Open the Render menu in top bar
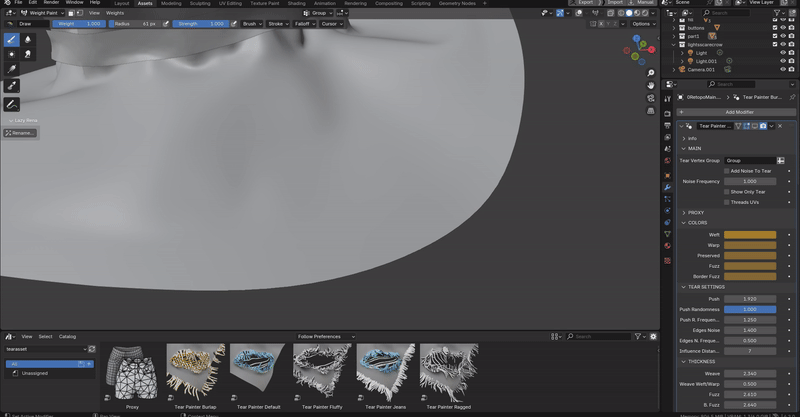 click(x=51, y=3)
